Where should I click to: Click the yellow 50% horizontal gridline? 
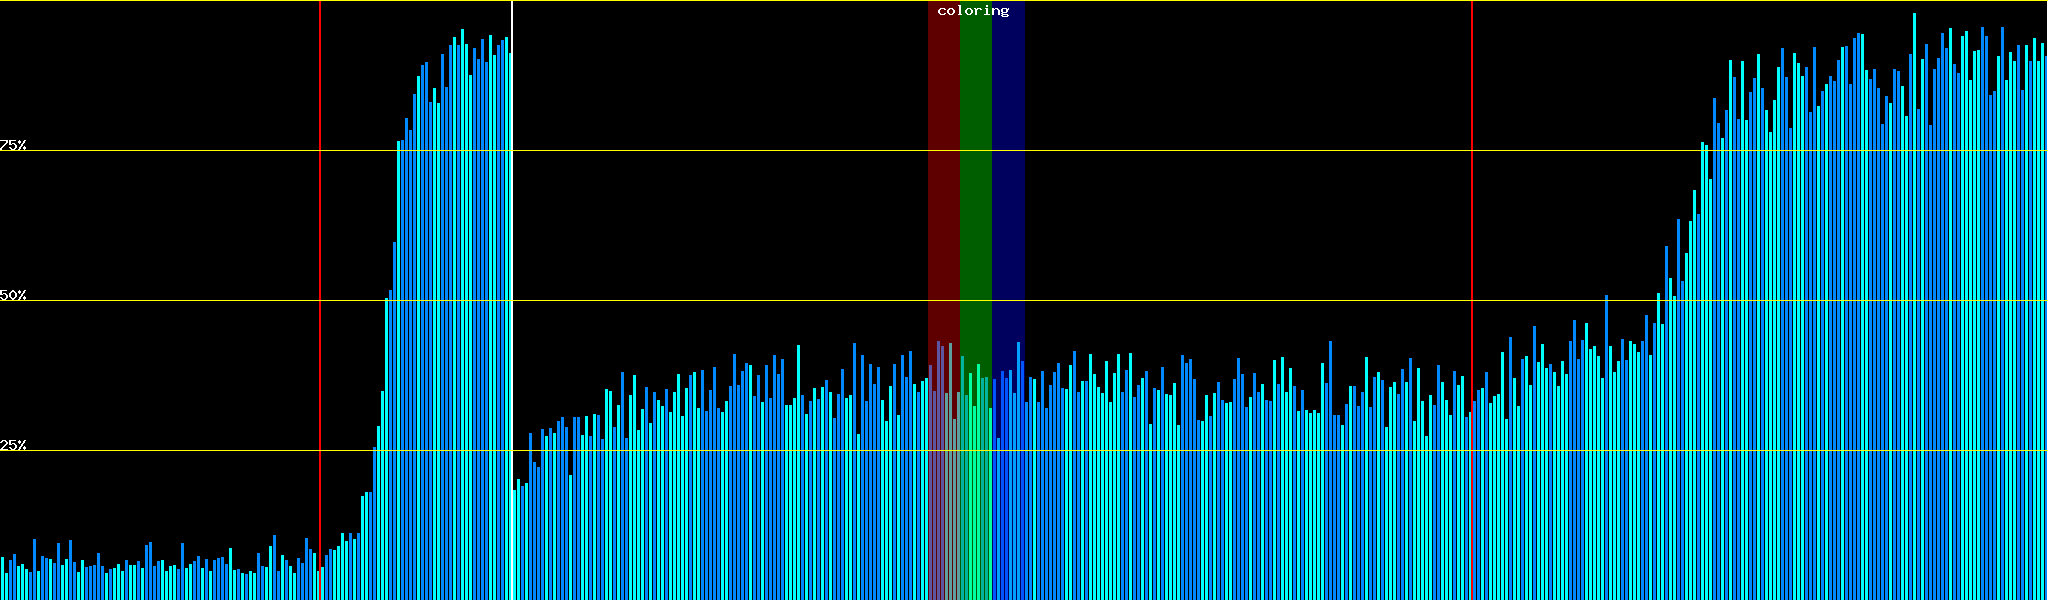1200,301
